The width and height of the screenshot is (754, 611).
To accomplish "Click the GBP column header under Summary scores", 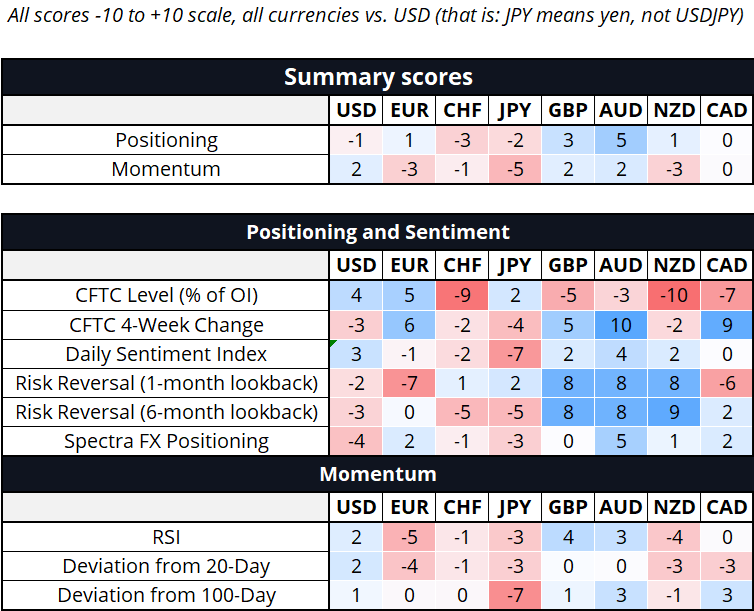I will [568, 110].
